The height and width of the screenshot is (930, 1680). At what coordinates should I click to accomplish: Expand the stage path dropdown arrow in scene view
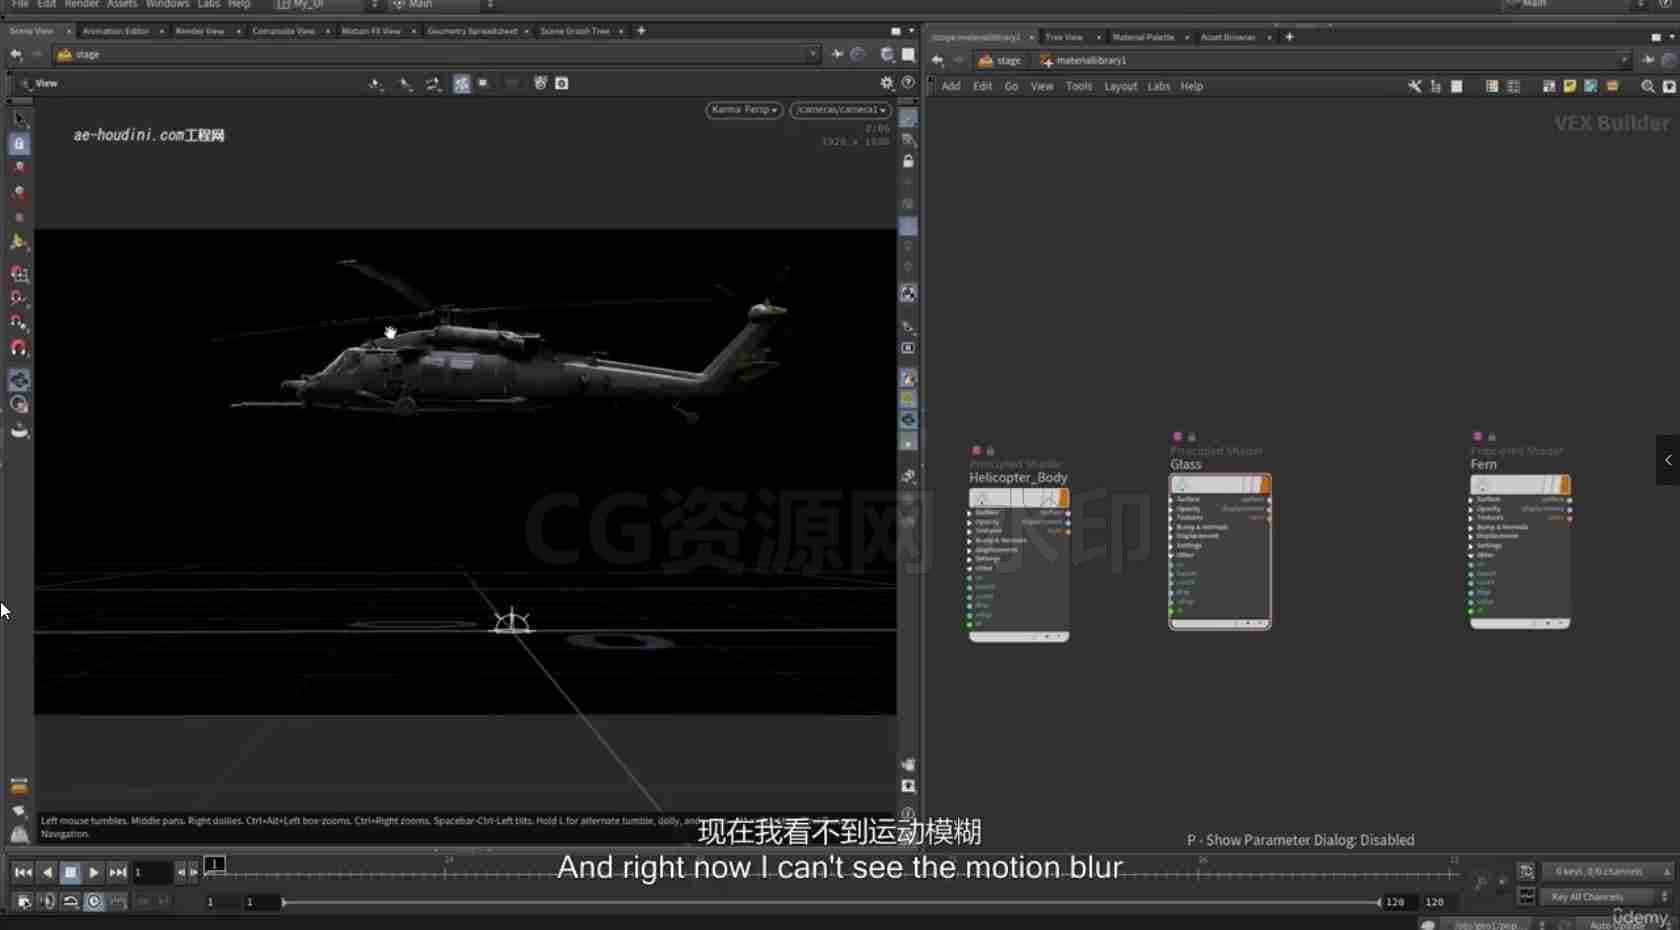click(812, 54)
